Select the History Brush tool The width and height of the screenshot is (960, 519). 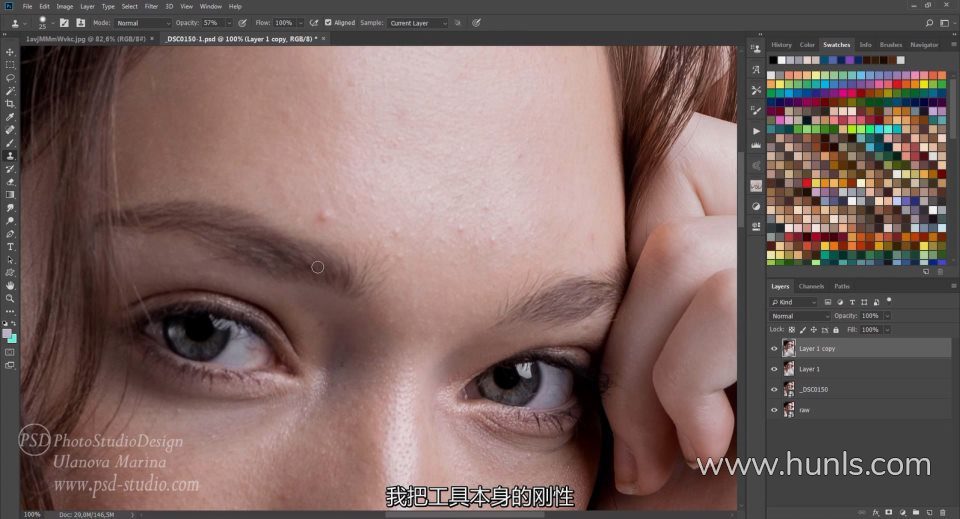(10, 169)
